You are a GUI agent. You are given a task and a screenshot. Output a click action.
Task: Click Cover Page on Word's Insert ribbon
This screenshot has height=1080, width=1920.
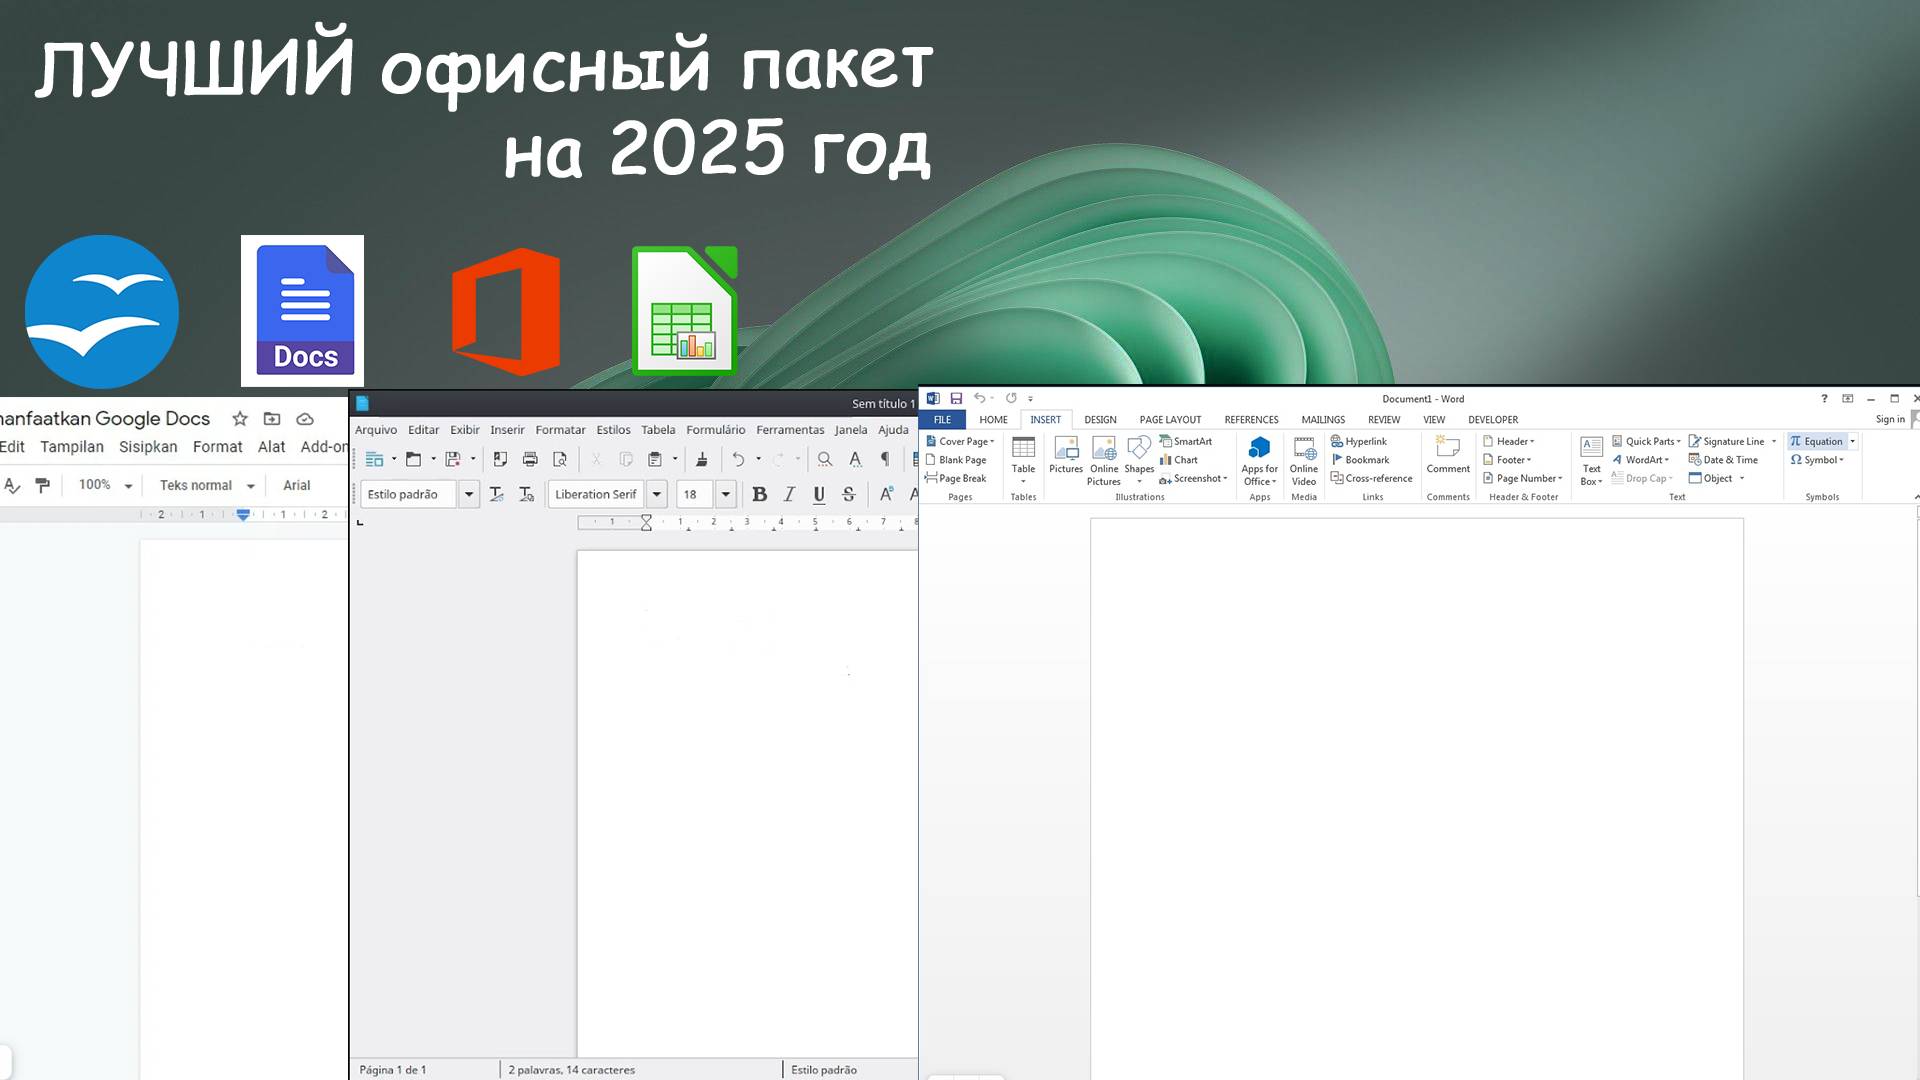[x=962, y=441]
